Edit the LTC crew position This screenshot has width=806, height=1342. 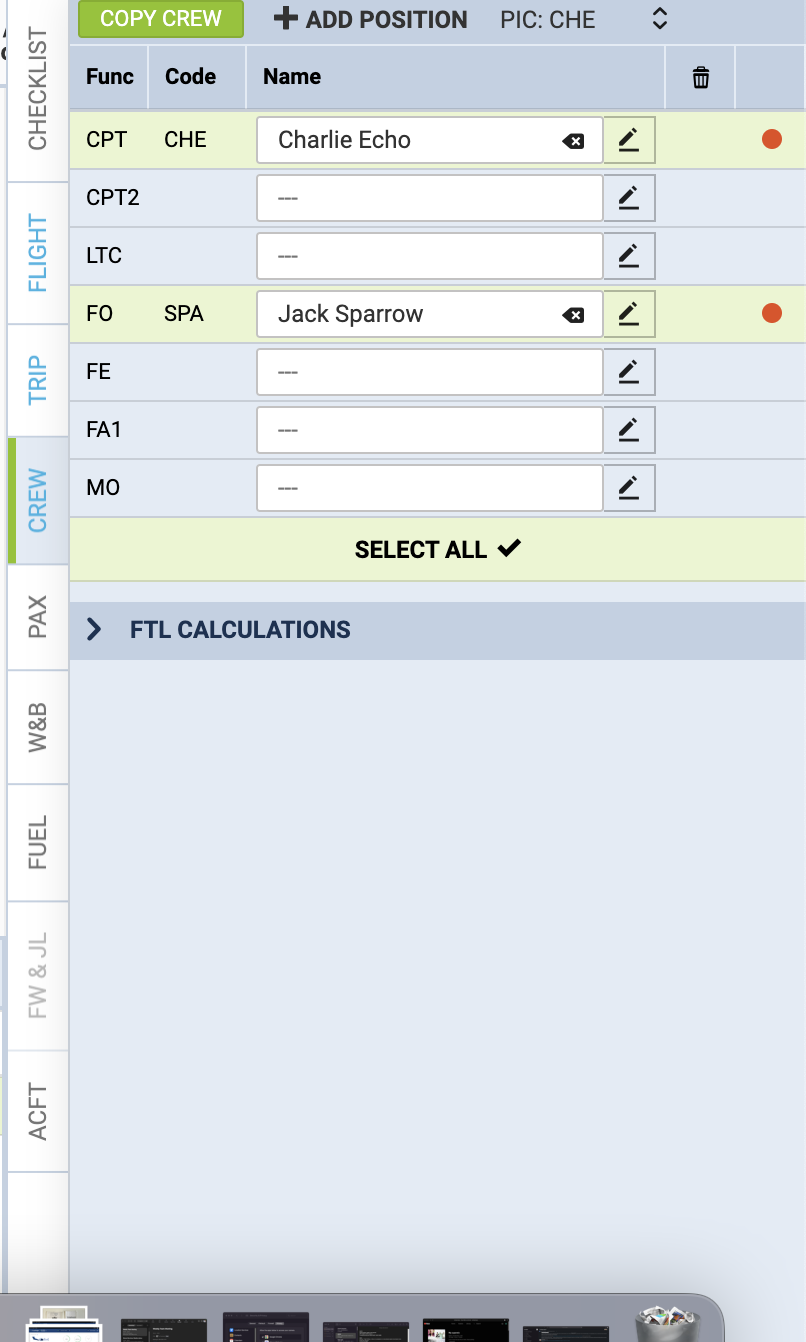pos(629,256)
